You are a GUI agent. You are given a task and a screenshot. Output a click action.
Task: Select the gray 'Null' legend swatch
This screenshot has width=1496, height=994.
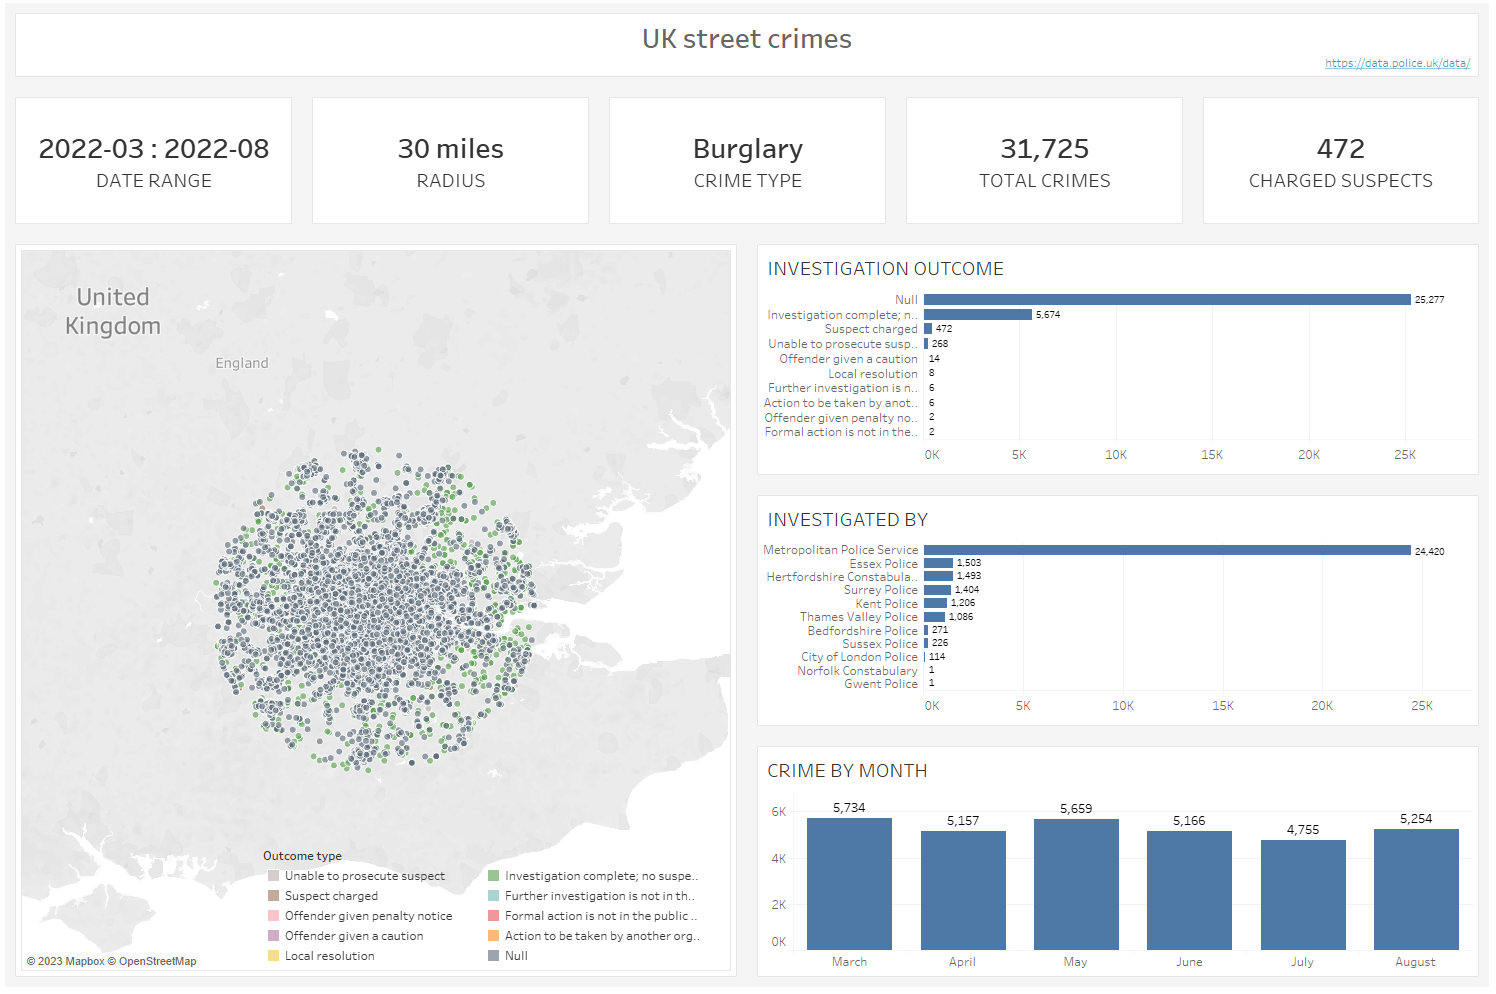pos(493,956)
